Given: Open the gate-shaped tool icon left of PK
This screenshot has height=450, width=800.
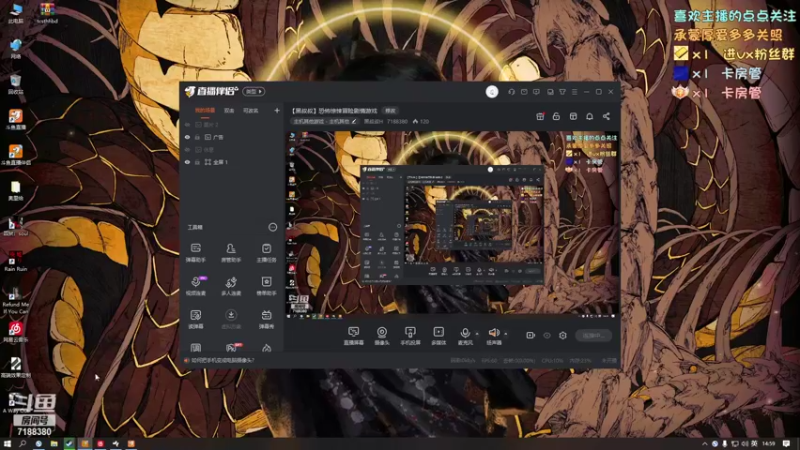Looking at the screenshot, I should pyautogui.click(x=195, y=348).
